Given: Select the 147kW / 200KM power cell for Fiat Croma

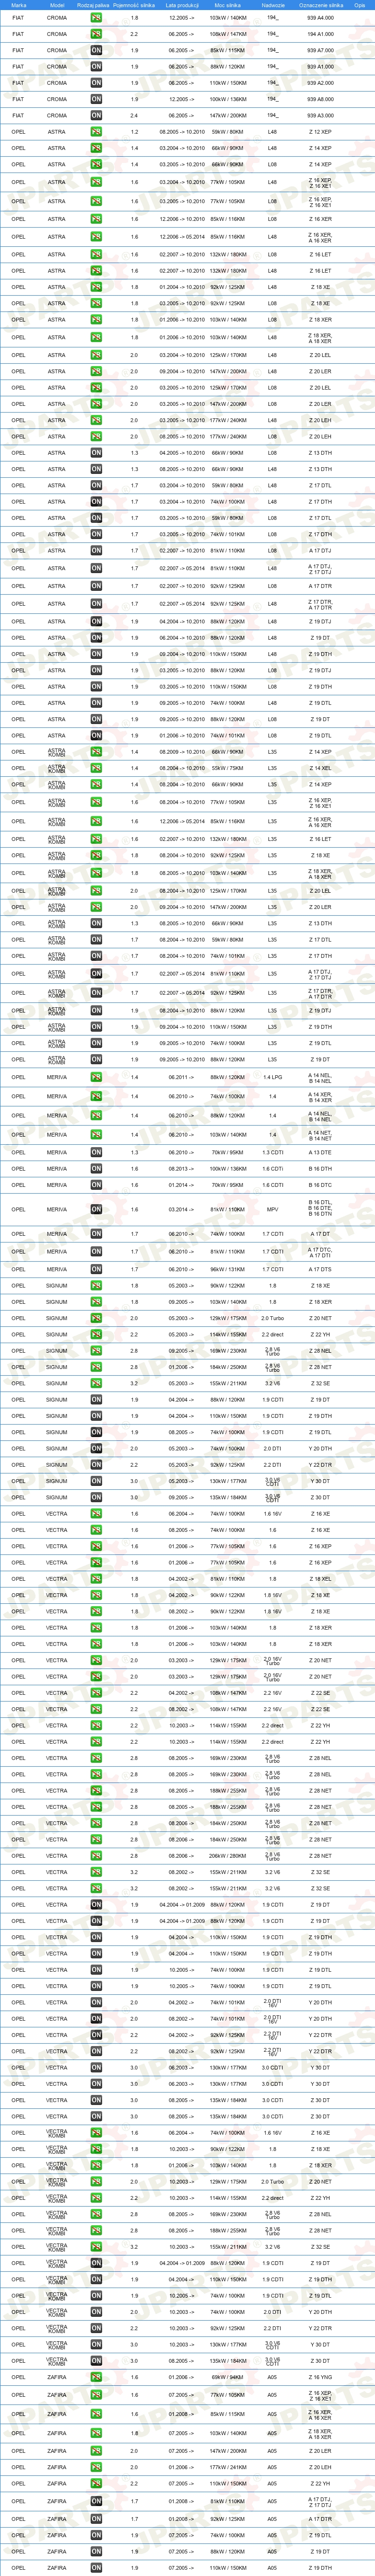Looking at the screenshot, I should 227,115.
